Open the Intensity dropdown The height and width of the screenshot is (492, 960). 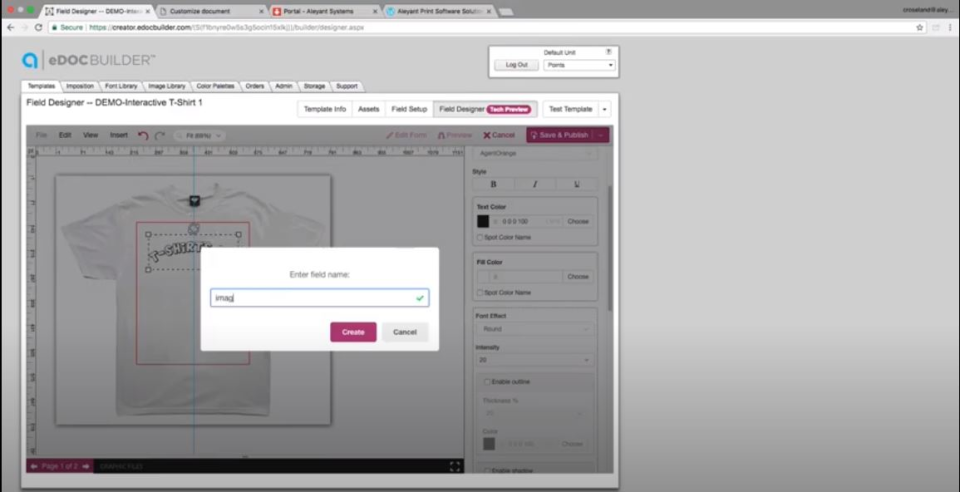[534, 360]
